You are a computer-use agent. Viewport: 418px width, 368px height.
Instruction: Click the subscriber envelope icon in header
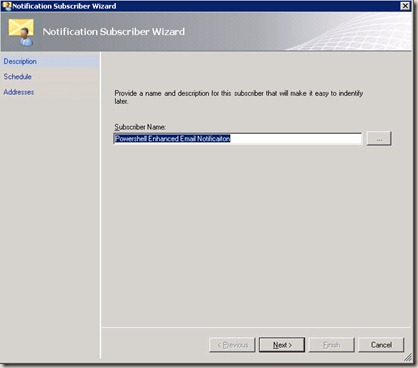21,32
